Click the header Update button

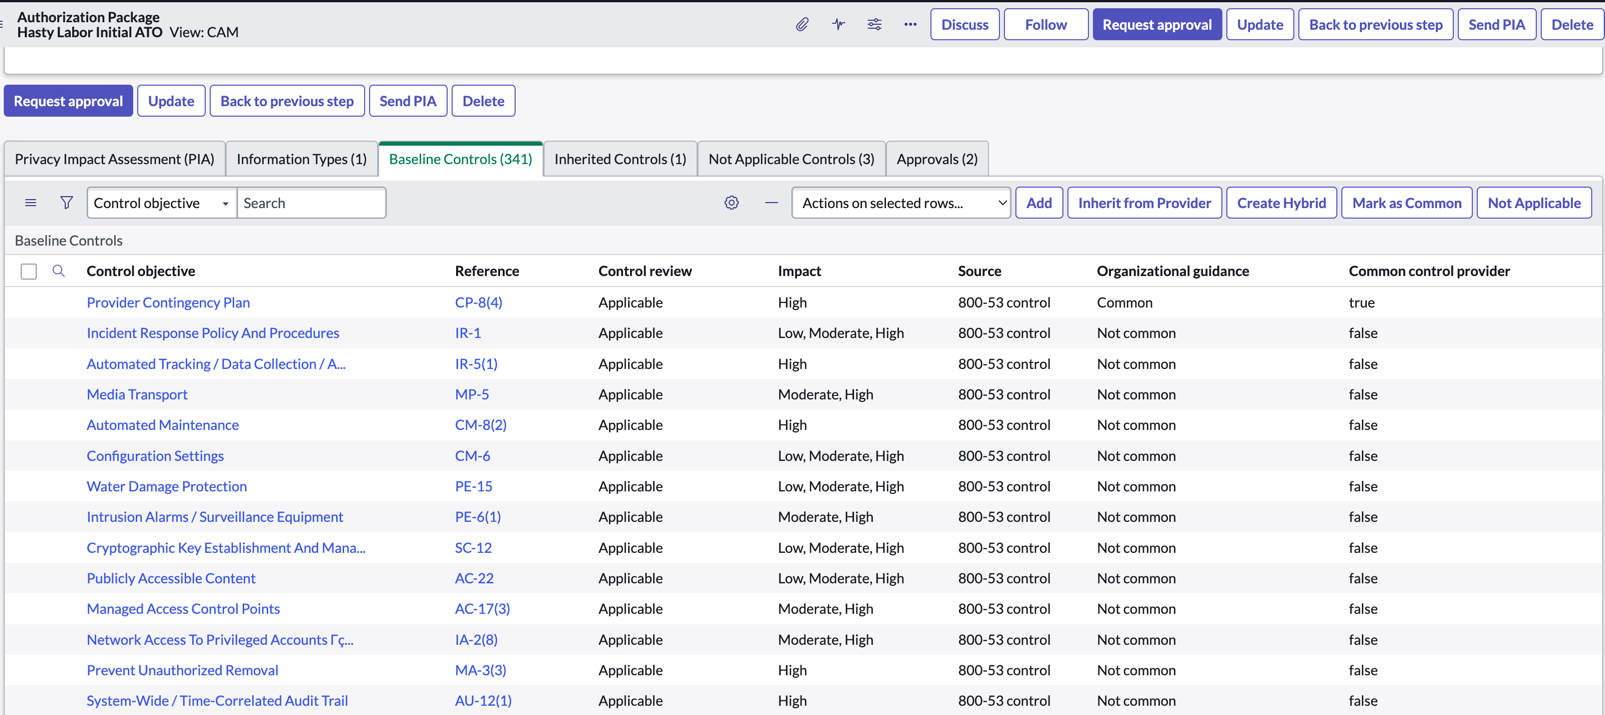[x=1260, y=24]
